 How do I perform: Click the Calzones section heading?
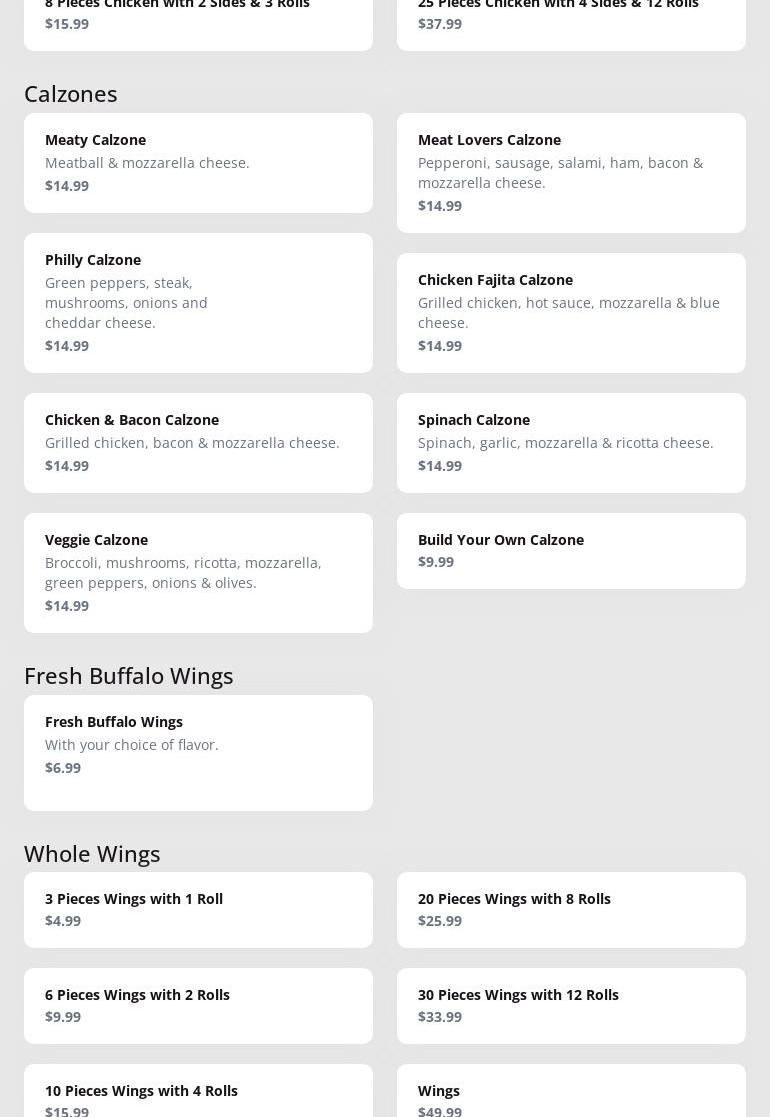pos(71,93)
